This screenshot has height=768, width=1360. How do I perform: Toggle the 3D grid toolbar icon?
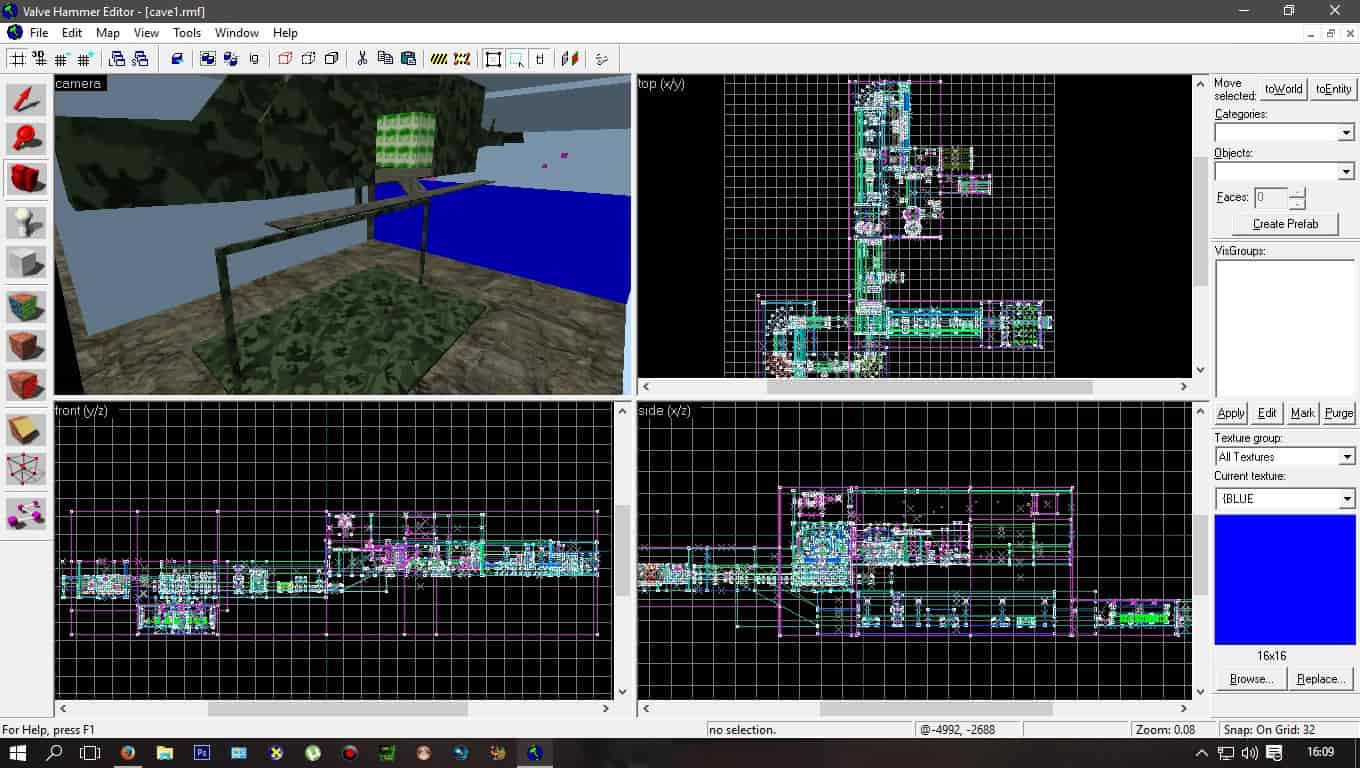40,59
